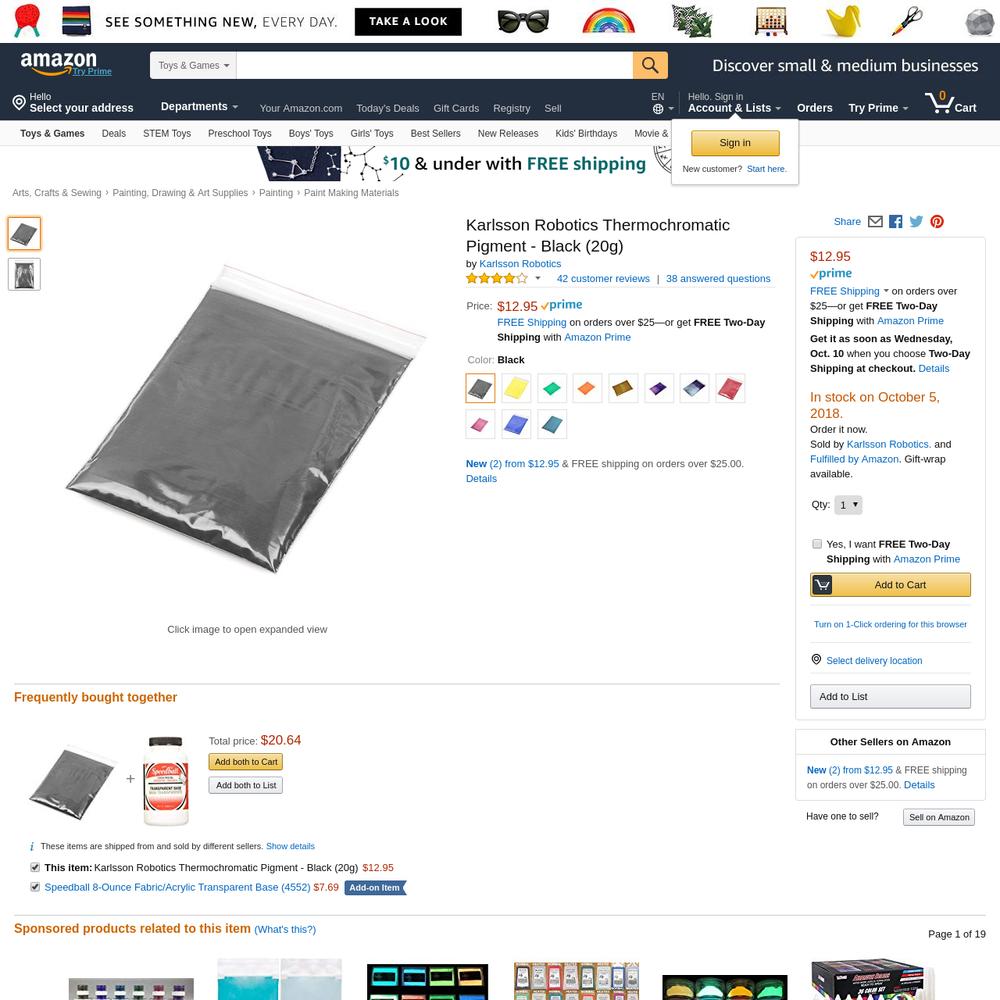Click the yellow Sign in button
The height and width of the screenshot is (1000, 1000).
[735, 143]
